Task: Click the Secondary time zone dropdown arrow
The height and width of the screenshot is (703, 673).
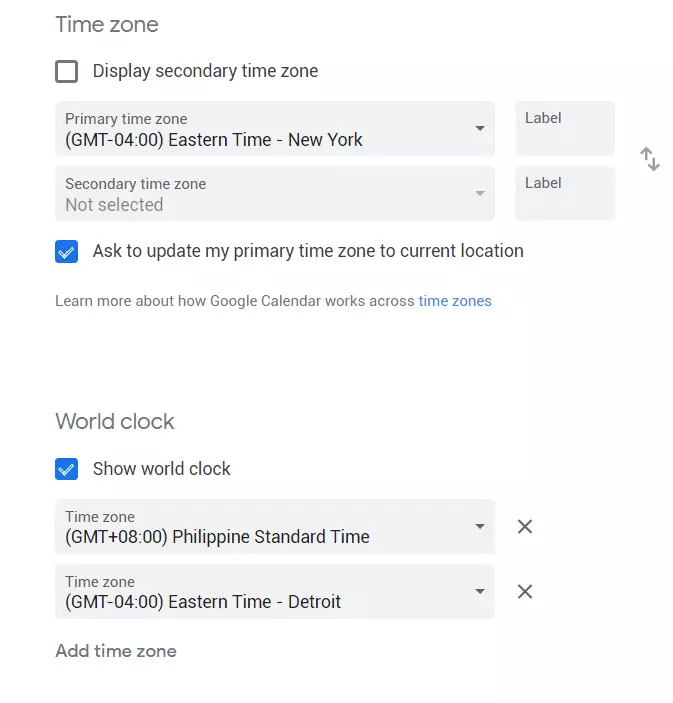Action: pos(480,194)
